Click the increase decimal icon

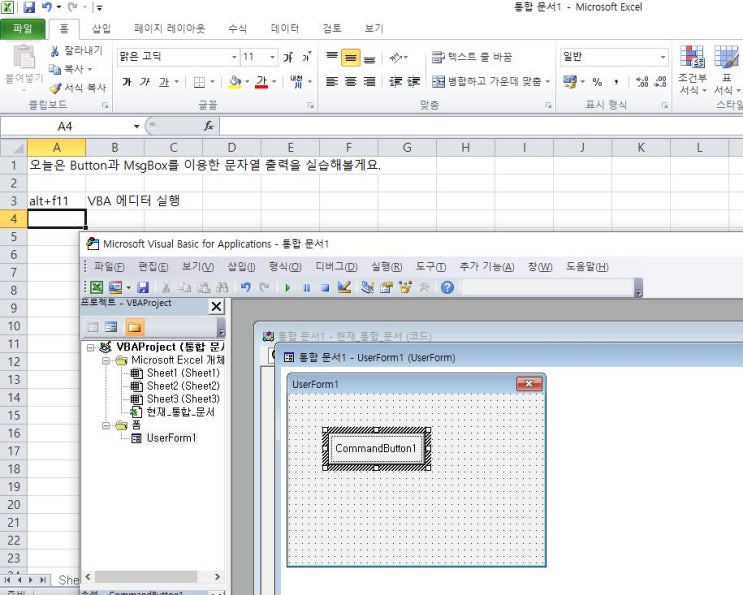click(x=642, y=82)
